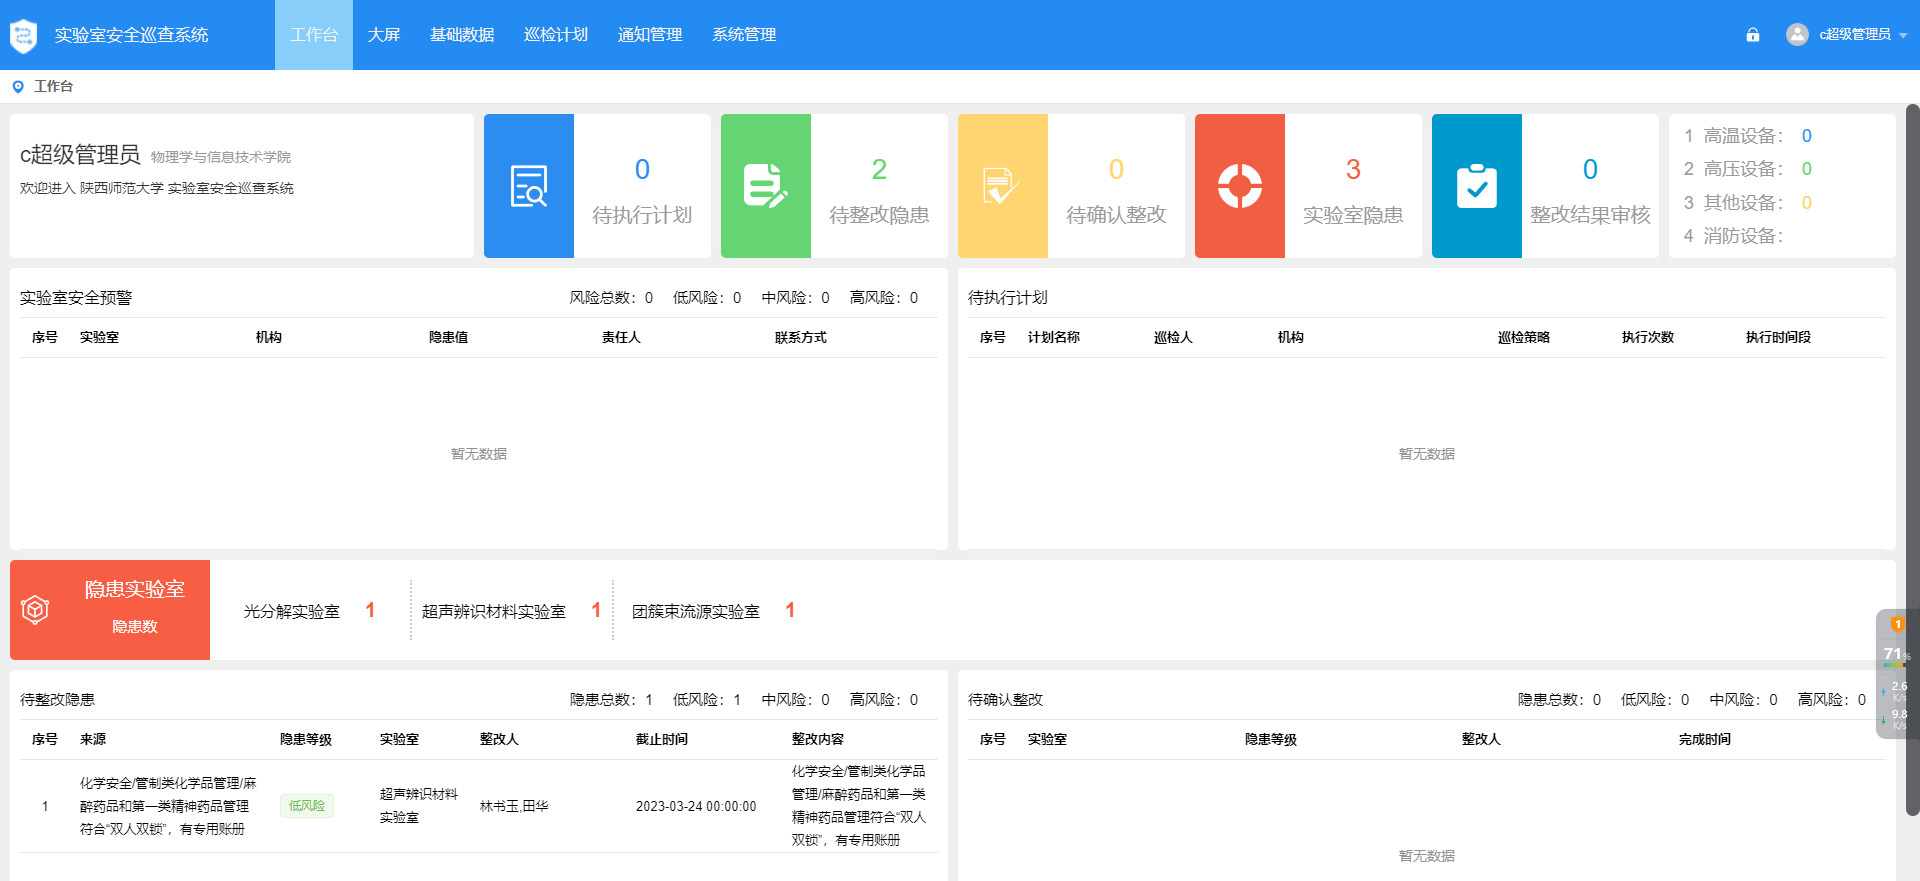Click the 高压设备 row in device list

click(x=1748, y=169)
